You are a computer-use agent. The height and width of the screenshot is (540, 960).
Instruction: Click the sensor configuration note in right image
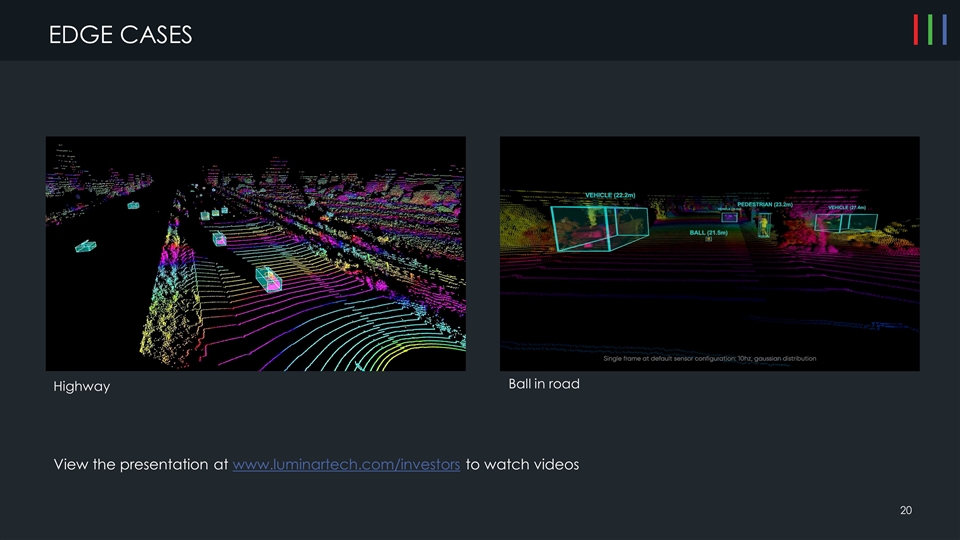click(709, 358)
